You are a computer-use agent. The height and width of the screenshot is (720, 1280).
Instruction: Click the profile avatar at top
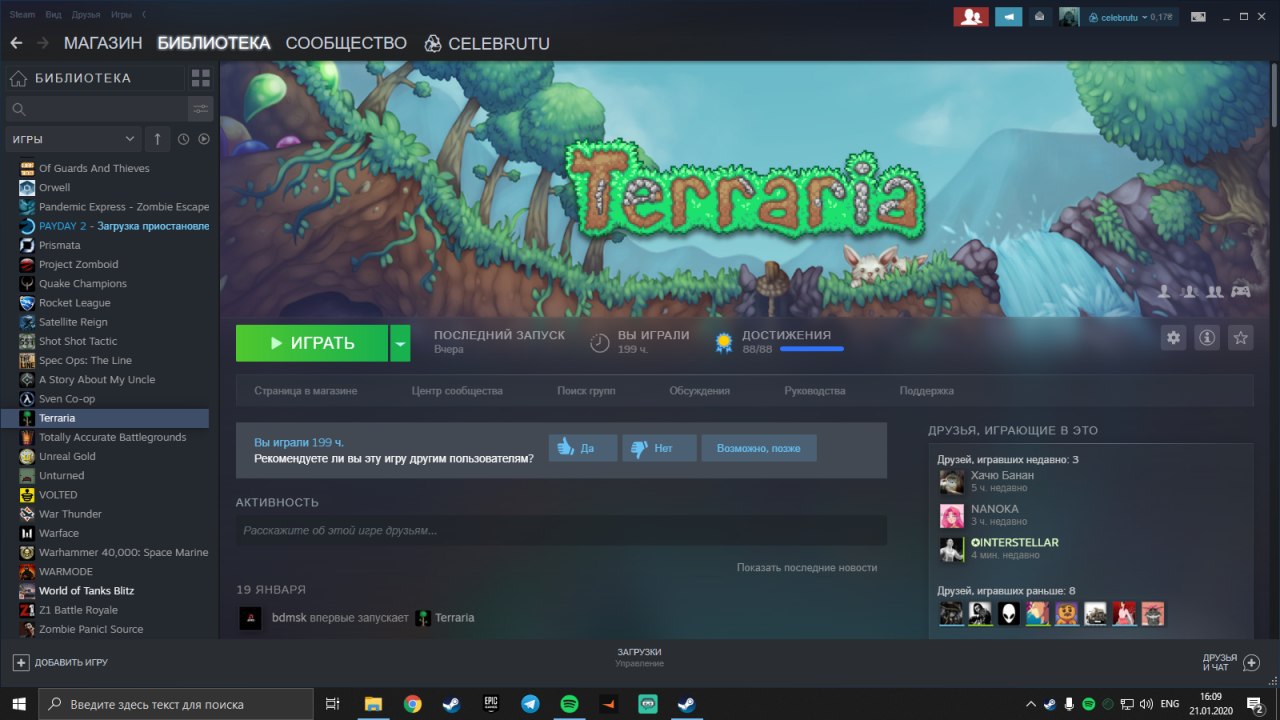pos(1069,16)
